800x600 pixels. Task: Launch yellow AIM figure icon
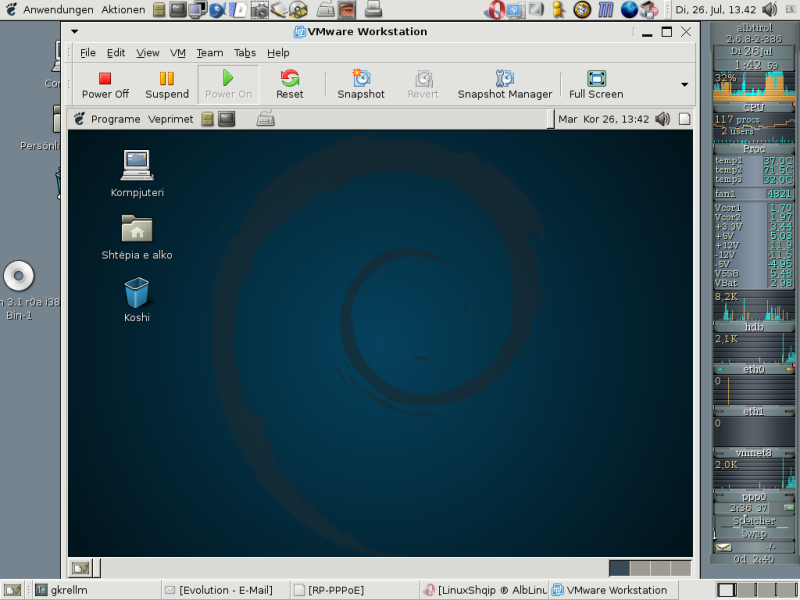coord(559,10)
